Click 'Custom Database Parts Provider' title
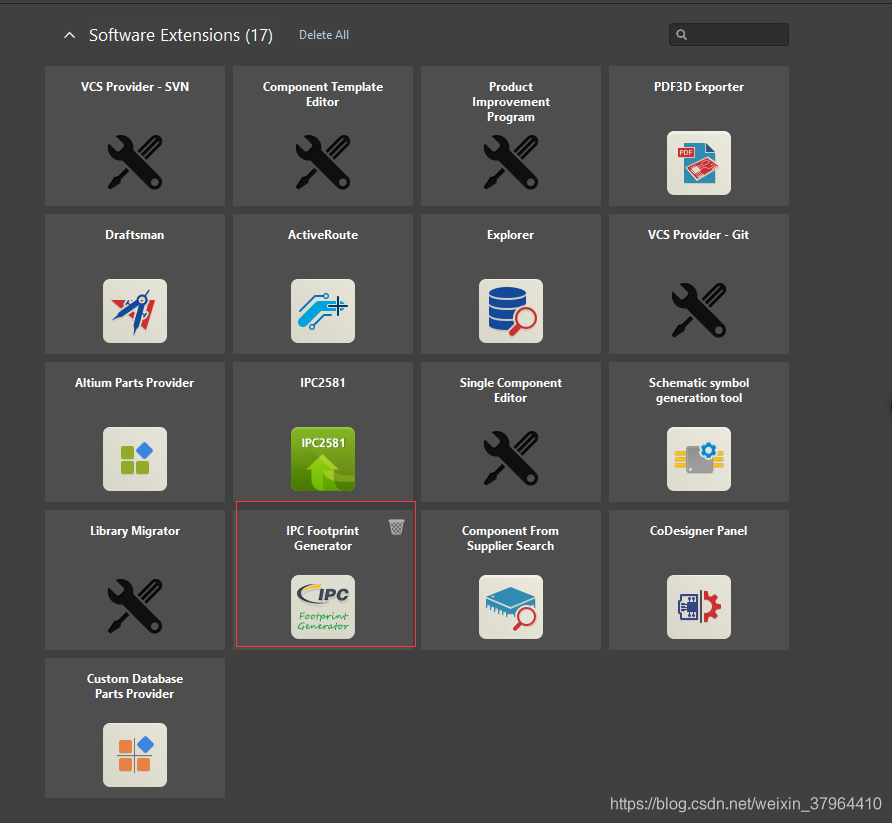The width and height of the screenshot is (892, 823). 135,686
